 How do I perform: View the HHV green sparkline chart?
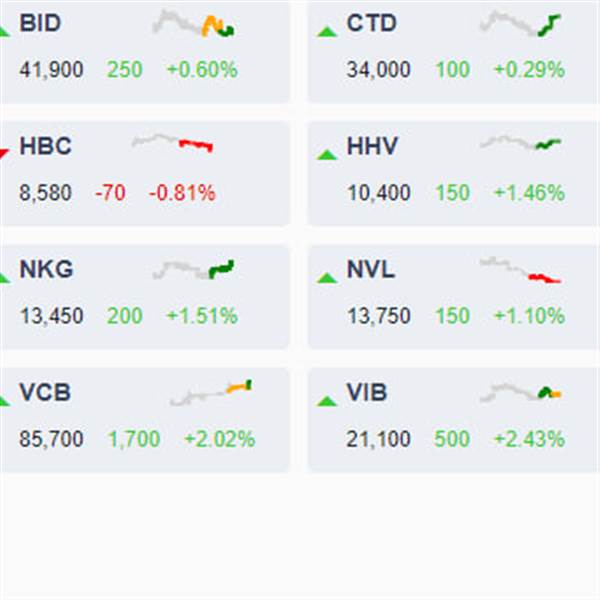tap(520, 143)
